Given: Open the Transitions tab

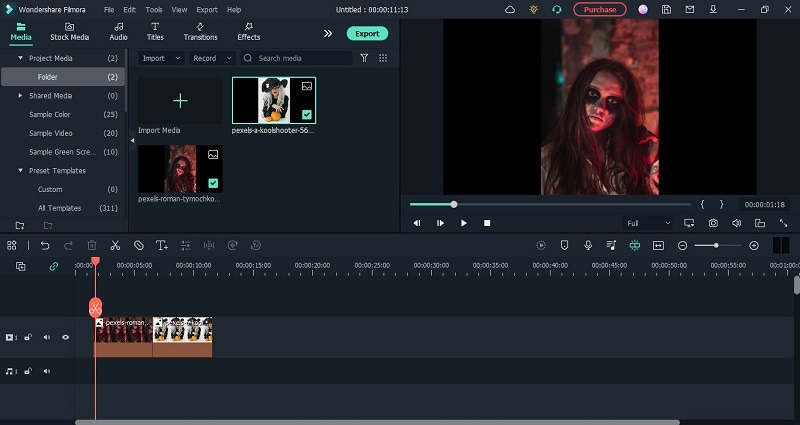Looking at the screenshot, I should (200, 32).
